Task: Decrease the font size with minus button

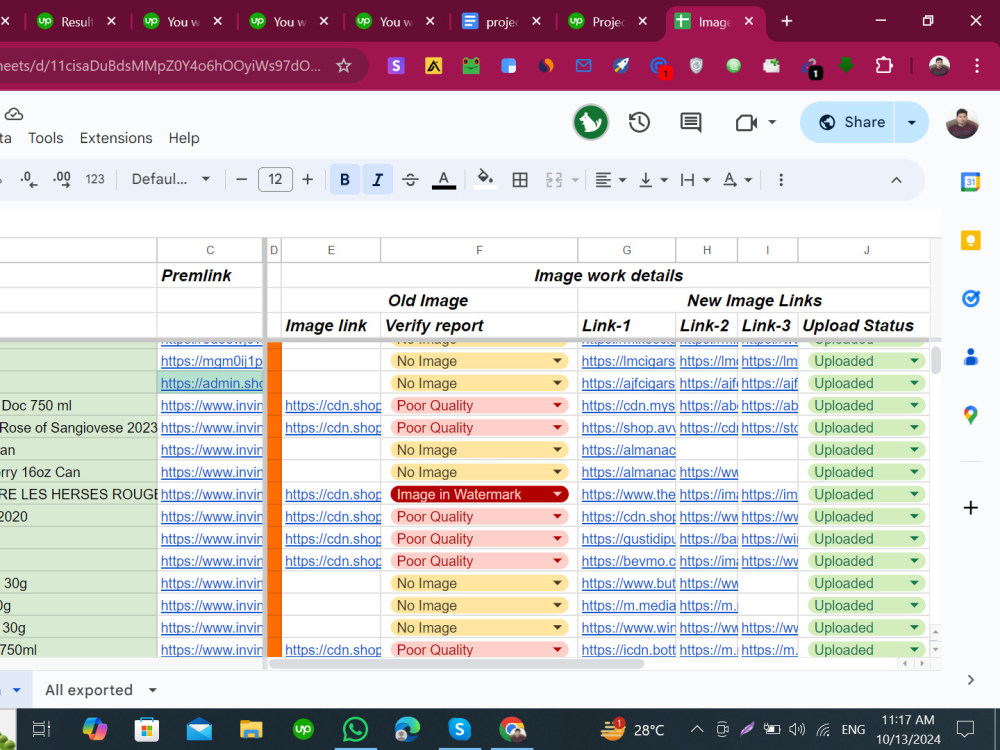Action: (241, 180)
